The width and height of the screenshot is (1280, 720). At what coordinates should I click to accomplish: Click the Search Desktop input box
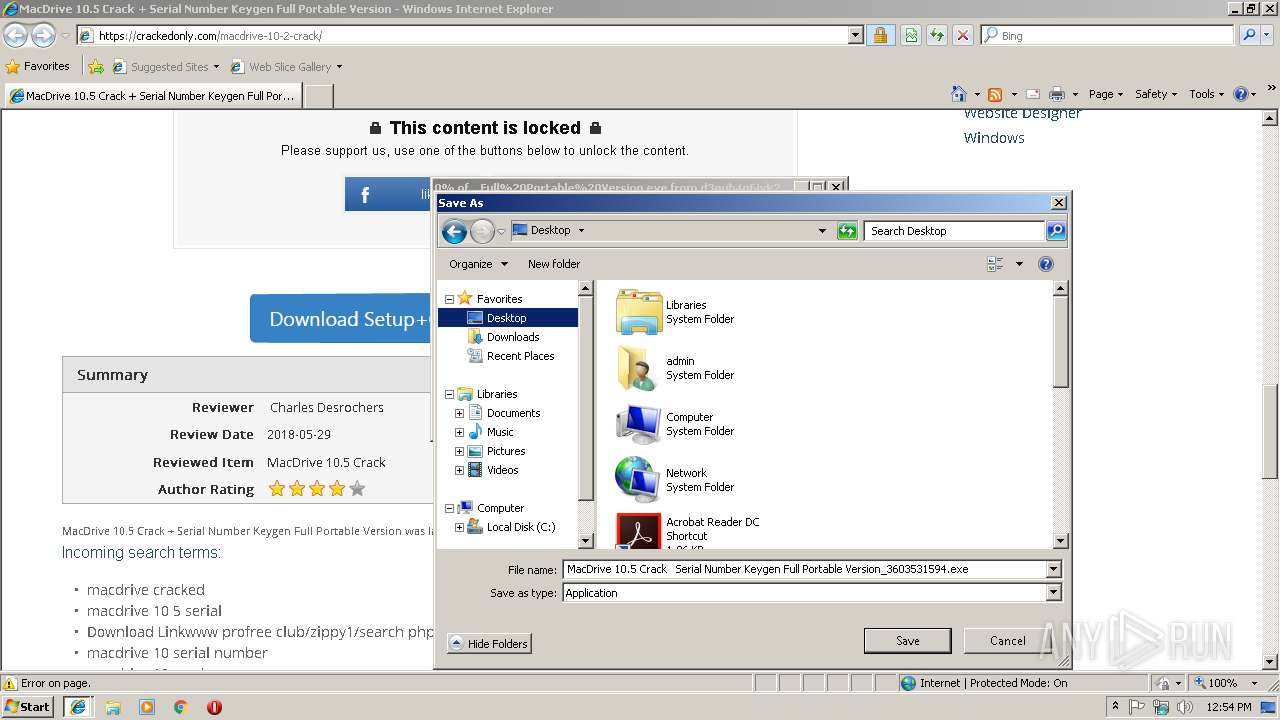(954, 231)
